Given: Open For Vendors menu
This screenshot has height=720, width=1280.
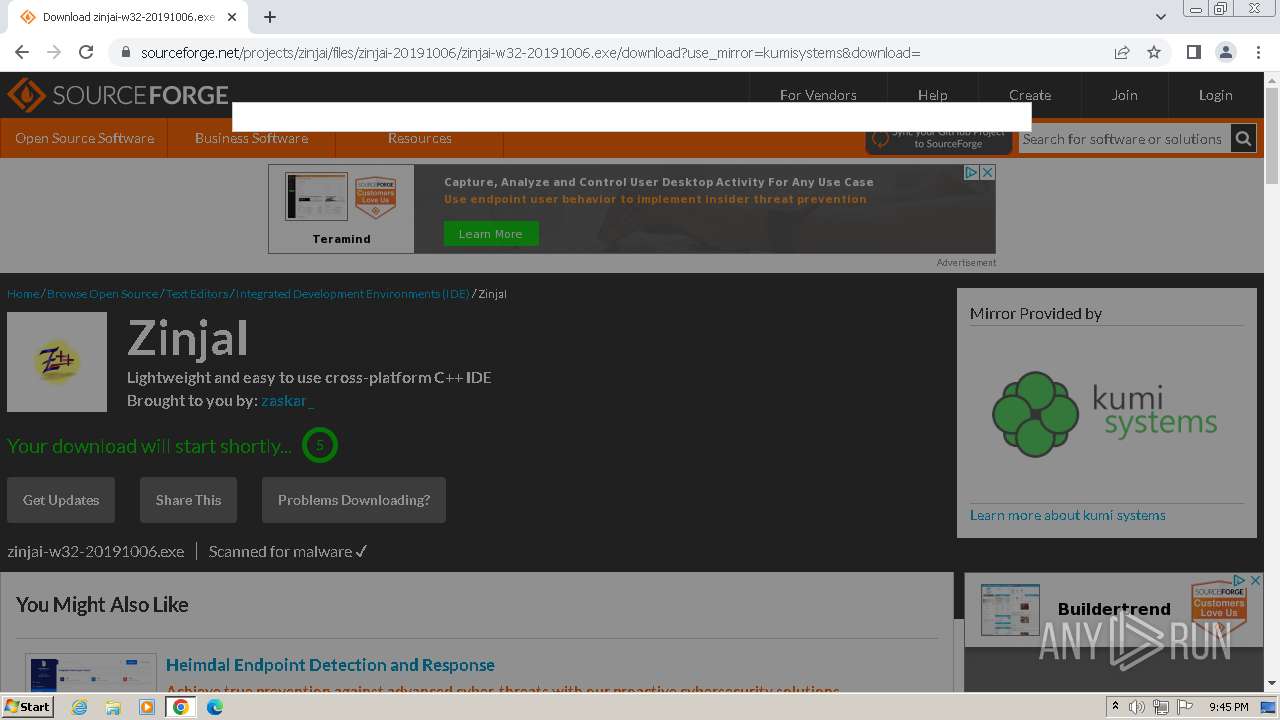Looking at the screenshot, I should pos(818,95).
